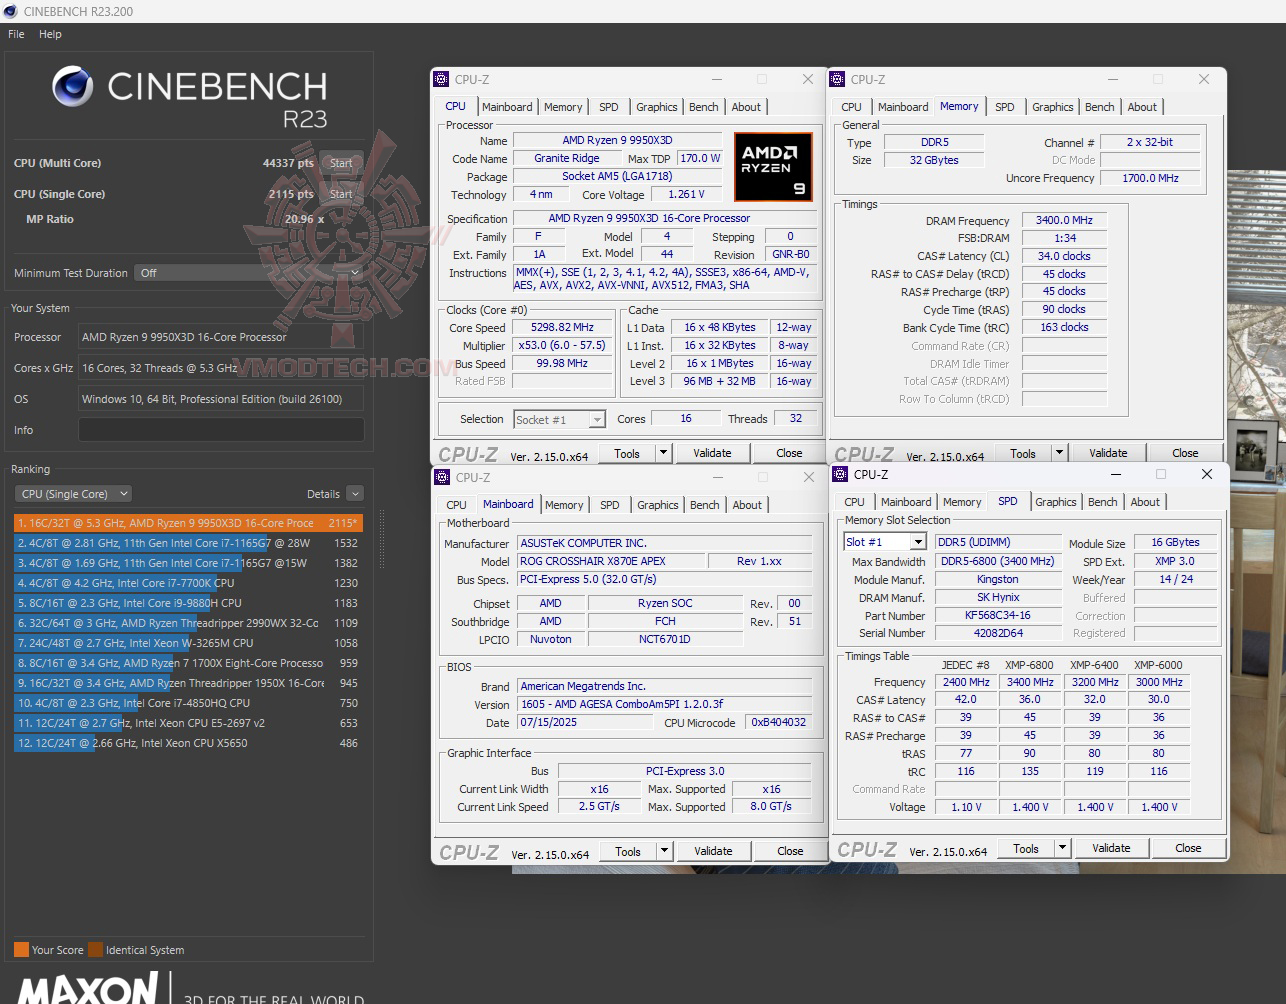Start the CPU Multi Core benchmark
1286x1004 pixels.
(x=340, y=162)
